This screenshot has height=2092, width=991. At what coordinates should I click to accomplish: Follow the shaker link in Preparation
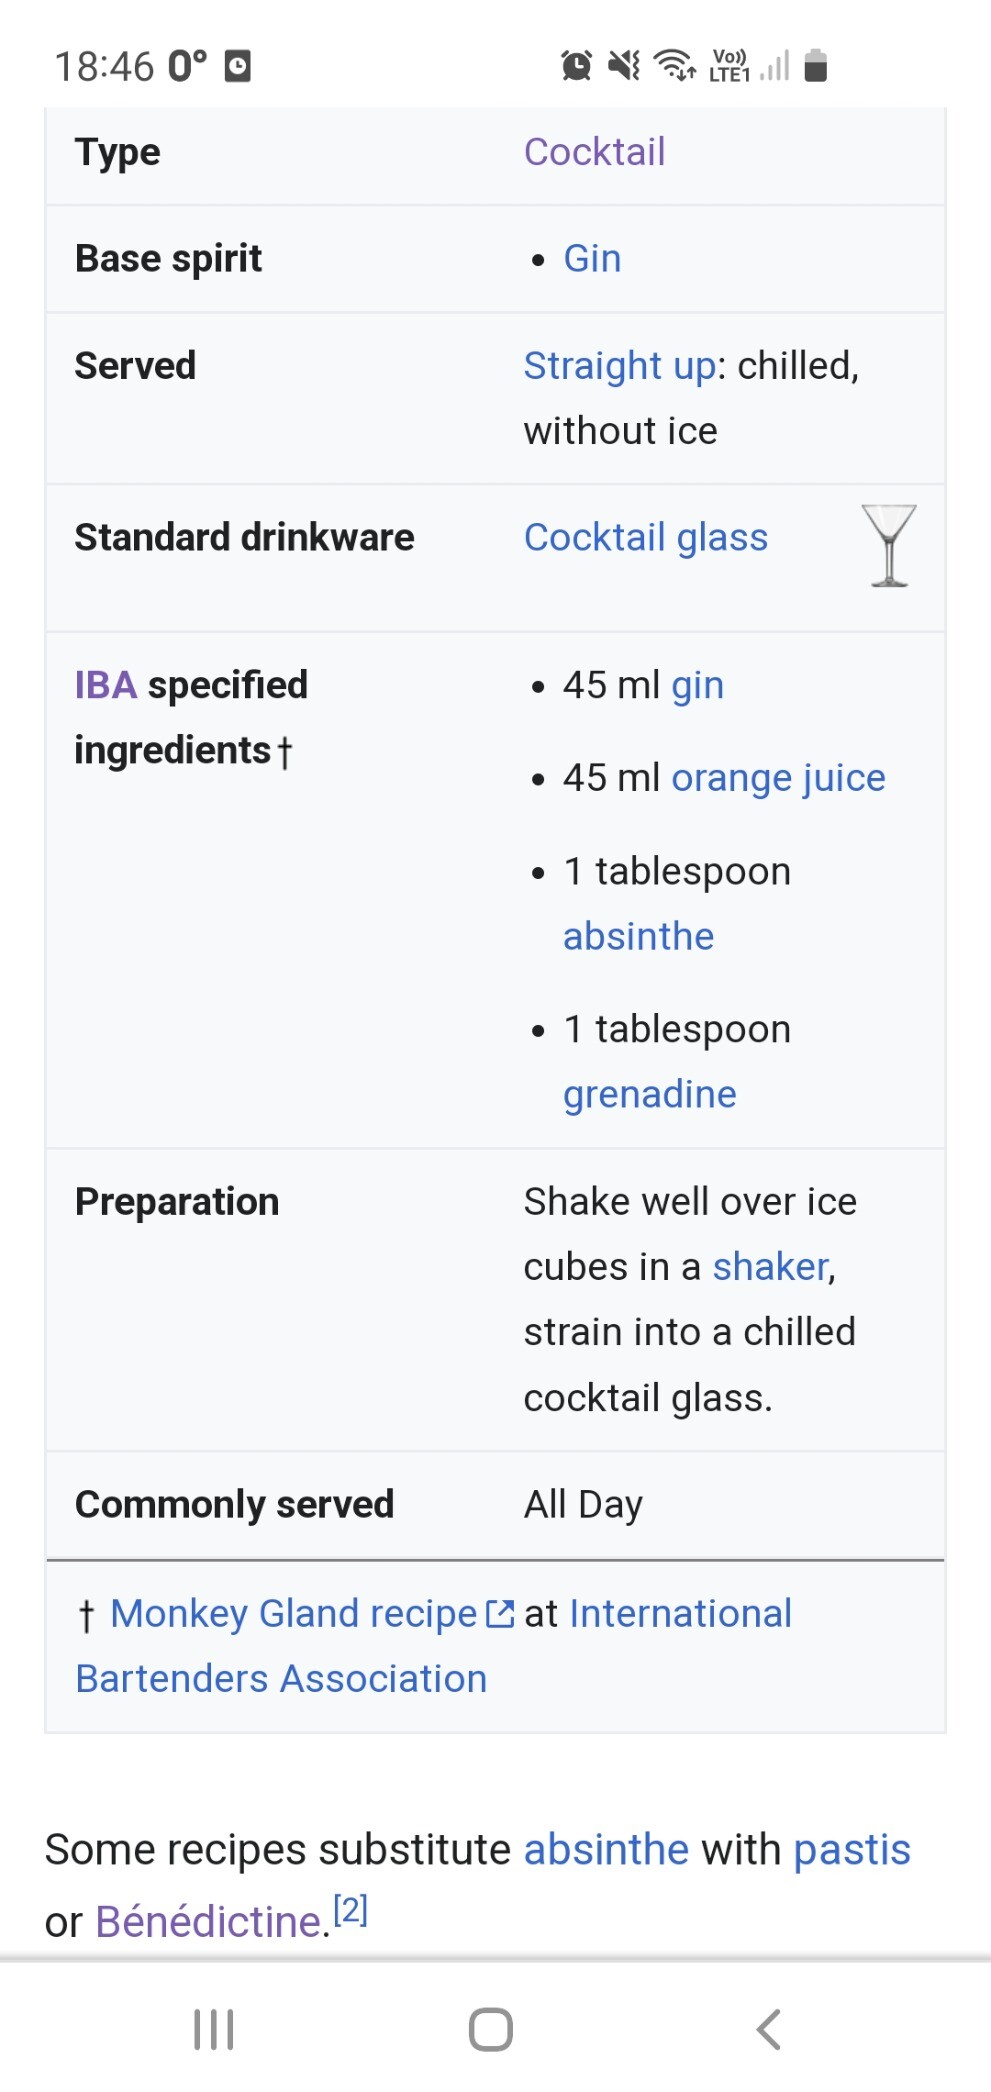coord(771,1267)
